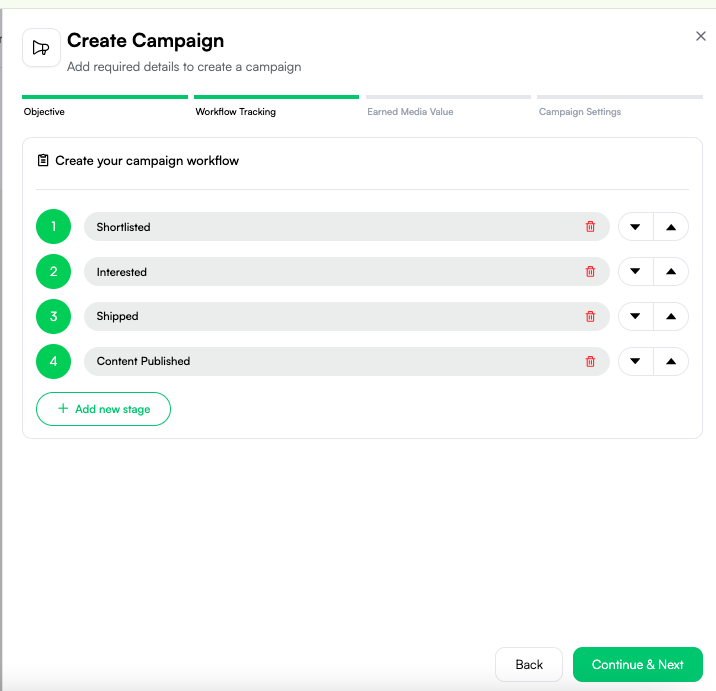
Task: Move Shipped stage down
Action: click(635, 316)
